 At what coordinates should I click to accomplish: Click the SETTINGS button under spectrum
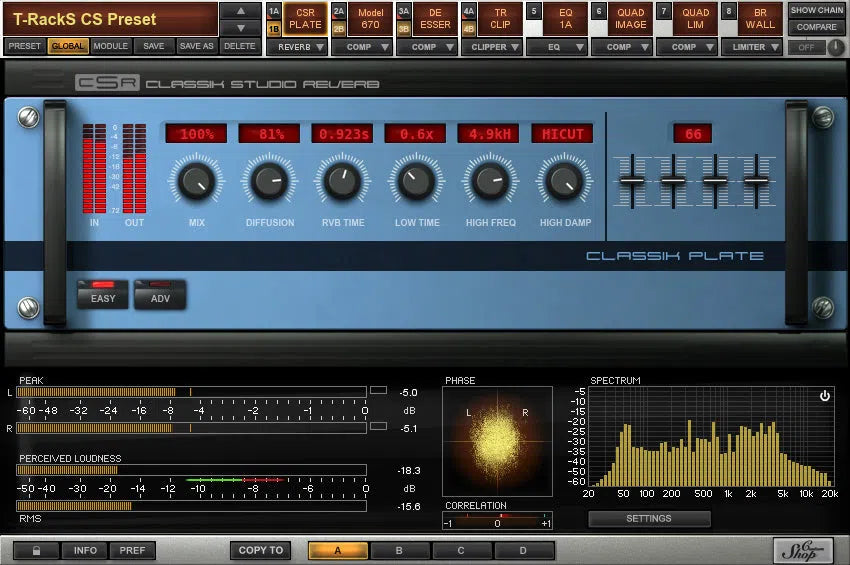(x=649, y=519)
